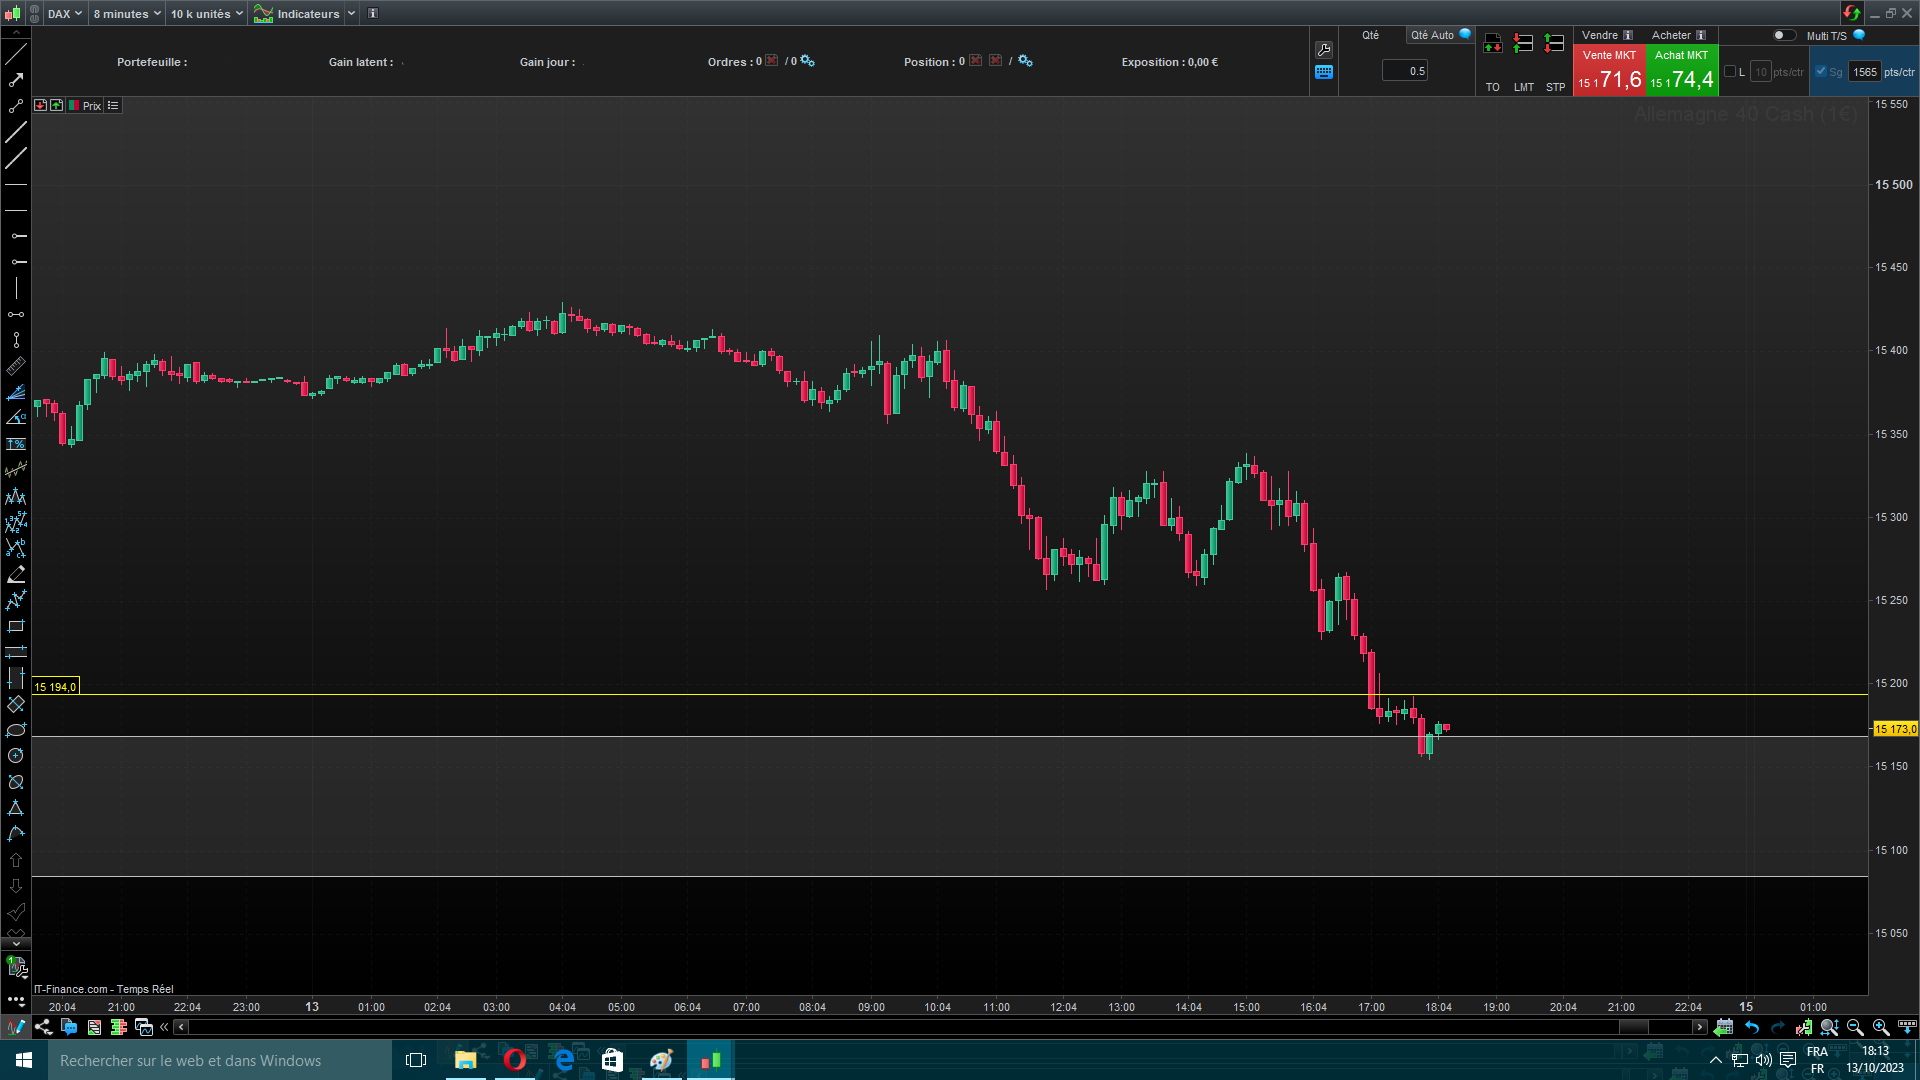The width and height of the screenshot is (1920, 1080).
Task: Click the wrench settings icon
Action: pos(1324,50)
